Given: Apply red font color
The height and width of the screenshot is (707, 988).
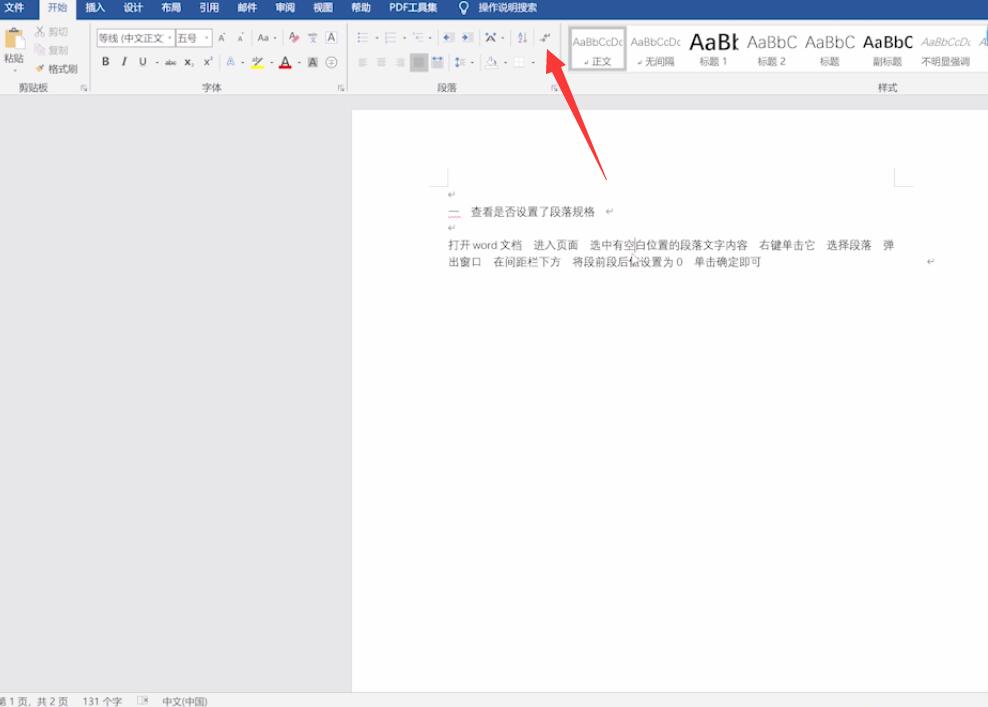Looking at the screenshot, I should coord(285,62).
